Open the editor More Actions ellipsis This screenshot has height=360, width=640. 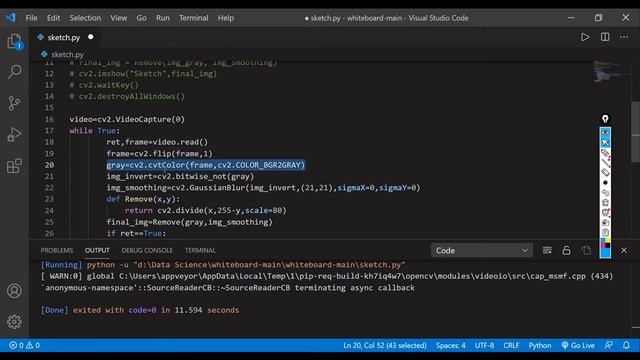[624, 37]
